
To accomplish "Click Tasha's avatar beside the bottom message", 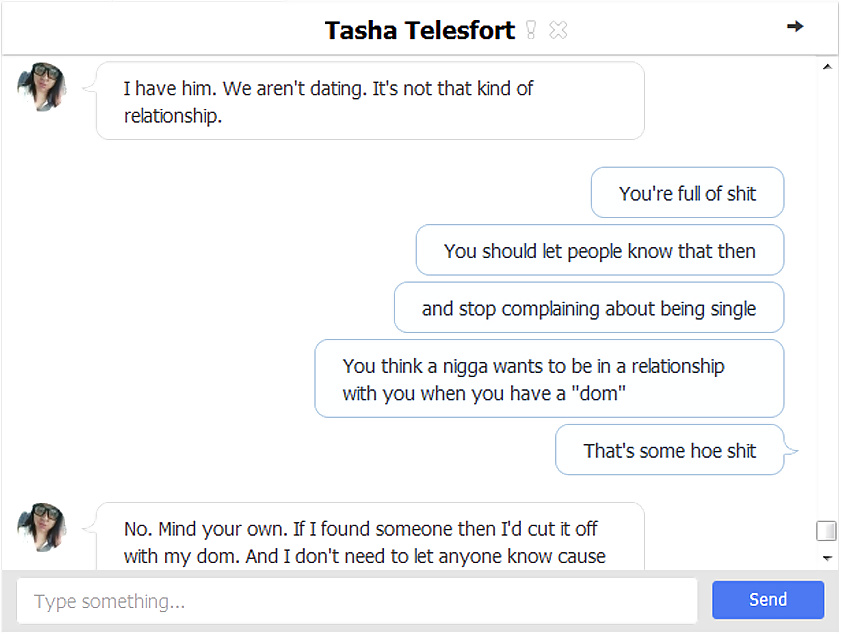I will [40, 527].
